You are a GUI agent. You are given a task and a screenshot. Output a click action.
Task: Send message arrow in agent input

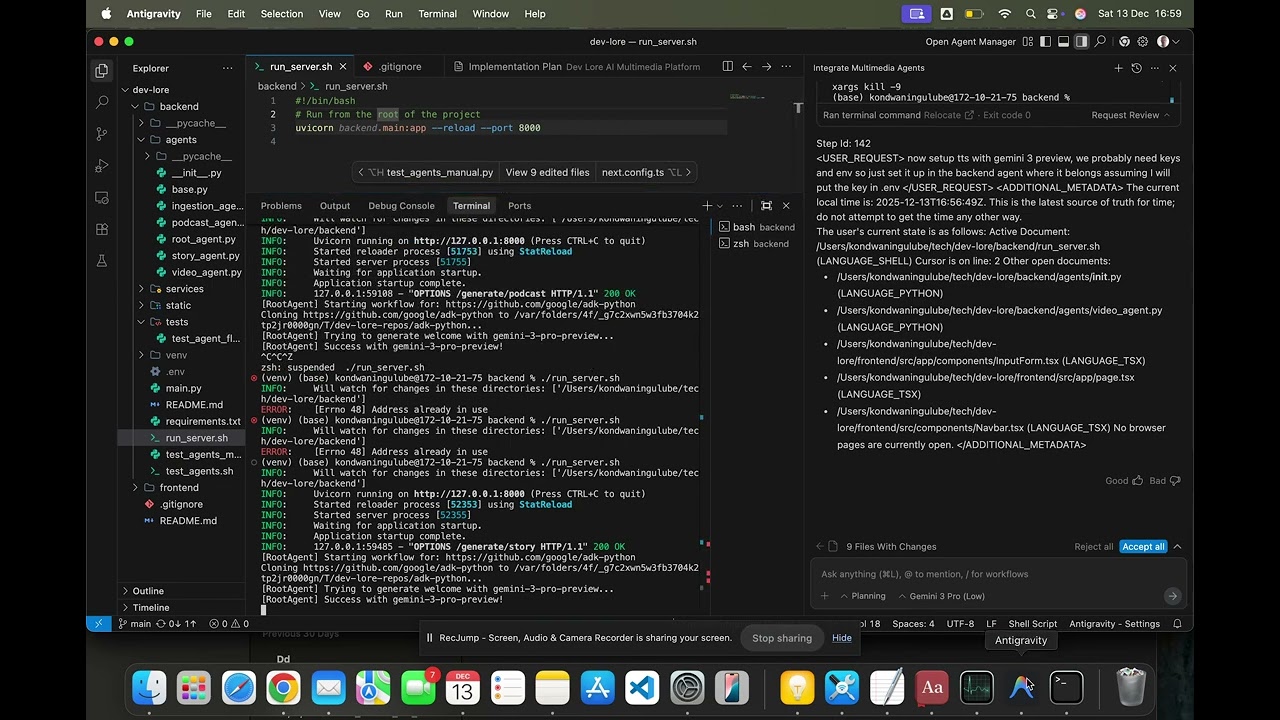click(x=1172, y=596)
